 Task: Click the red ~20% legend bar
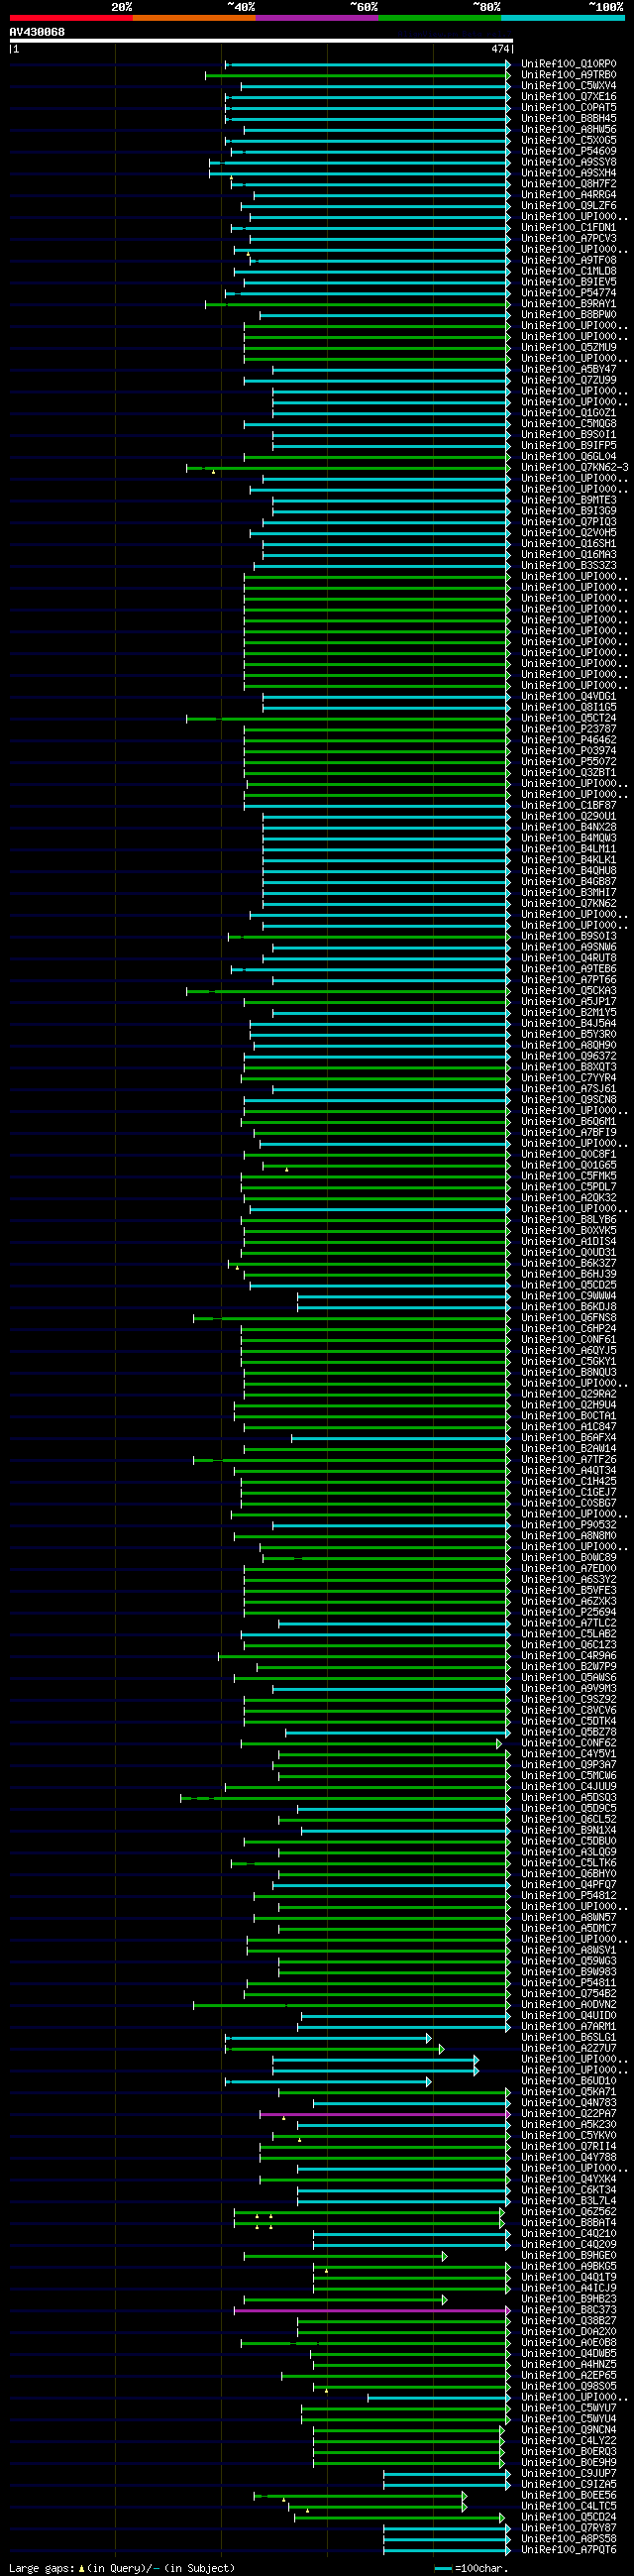71,18
